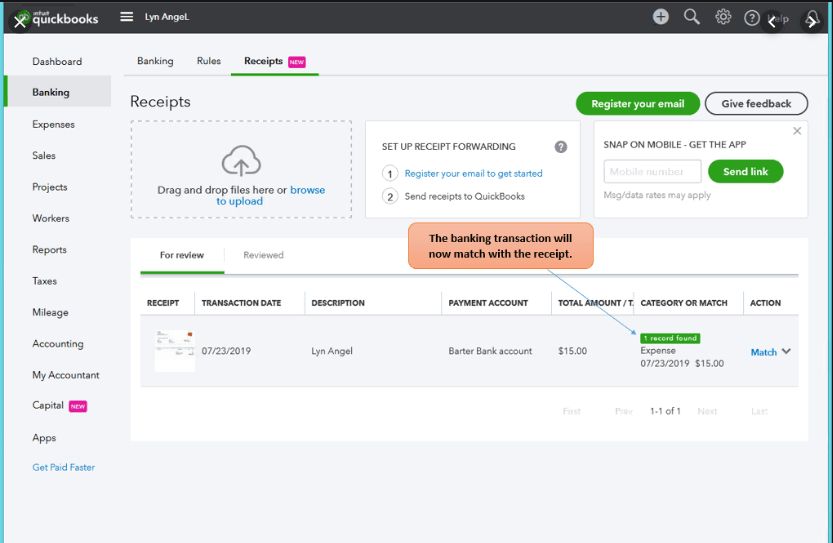Viewport: 833px width, 543px height.
Task: Click the Match action link
Action: (763, 352)
